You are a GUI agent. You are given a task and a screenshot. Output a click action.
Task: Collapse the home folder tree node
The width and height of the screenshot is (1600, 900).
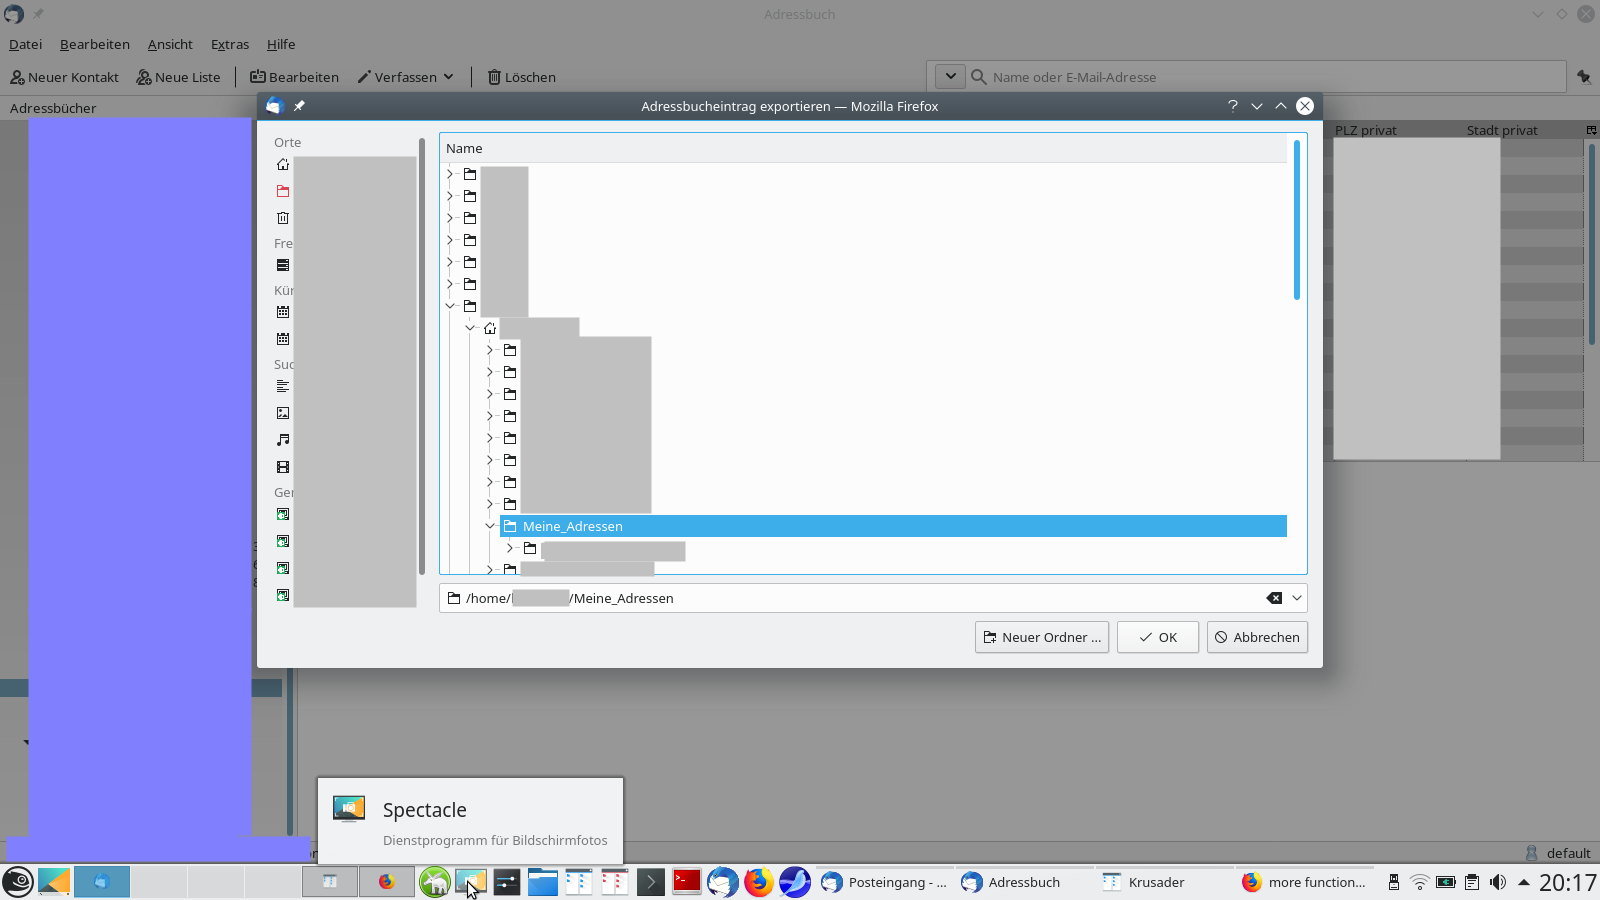coord(470,328)
